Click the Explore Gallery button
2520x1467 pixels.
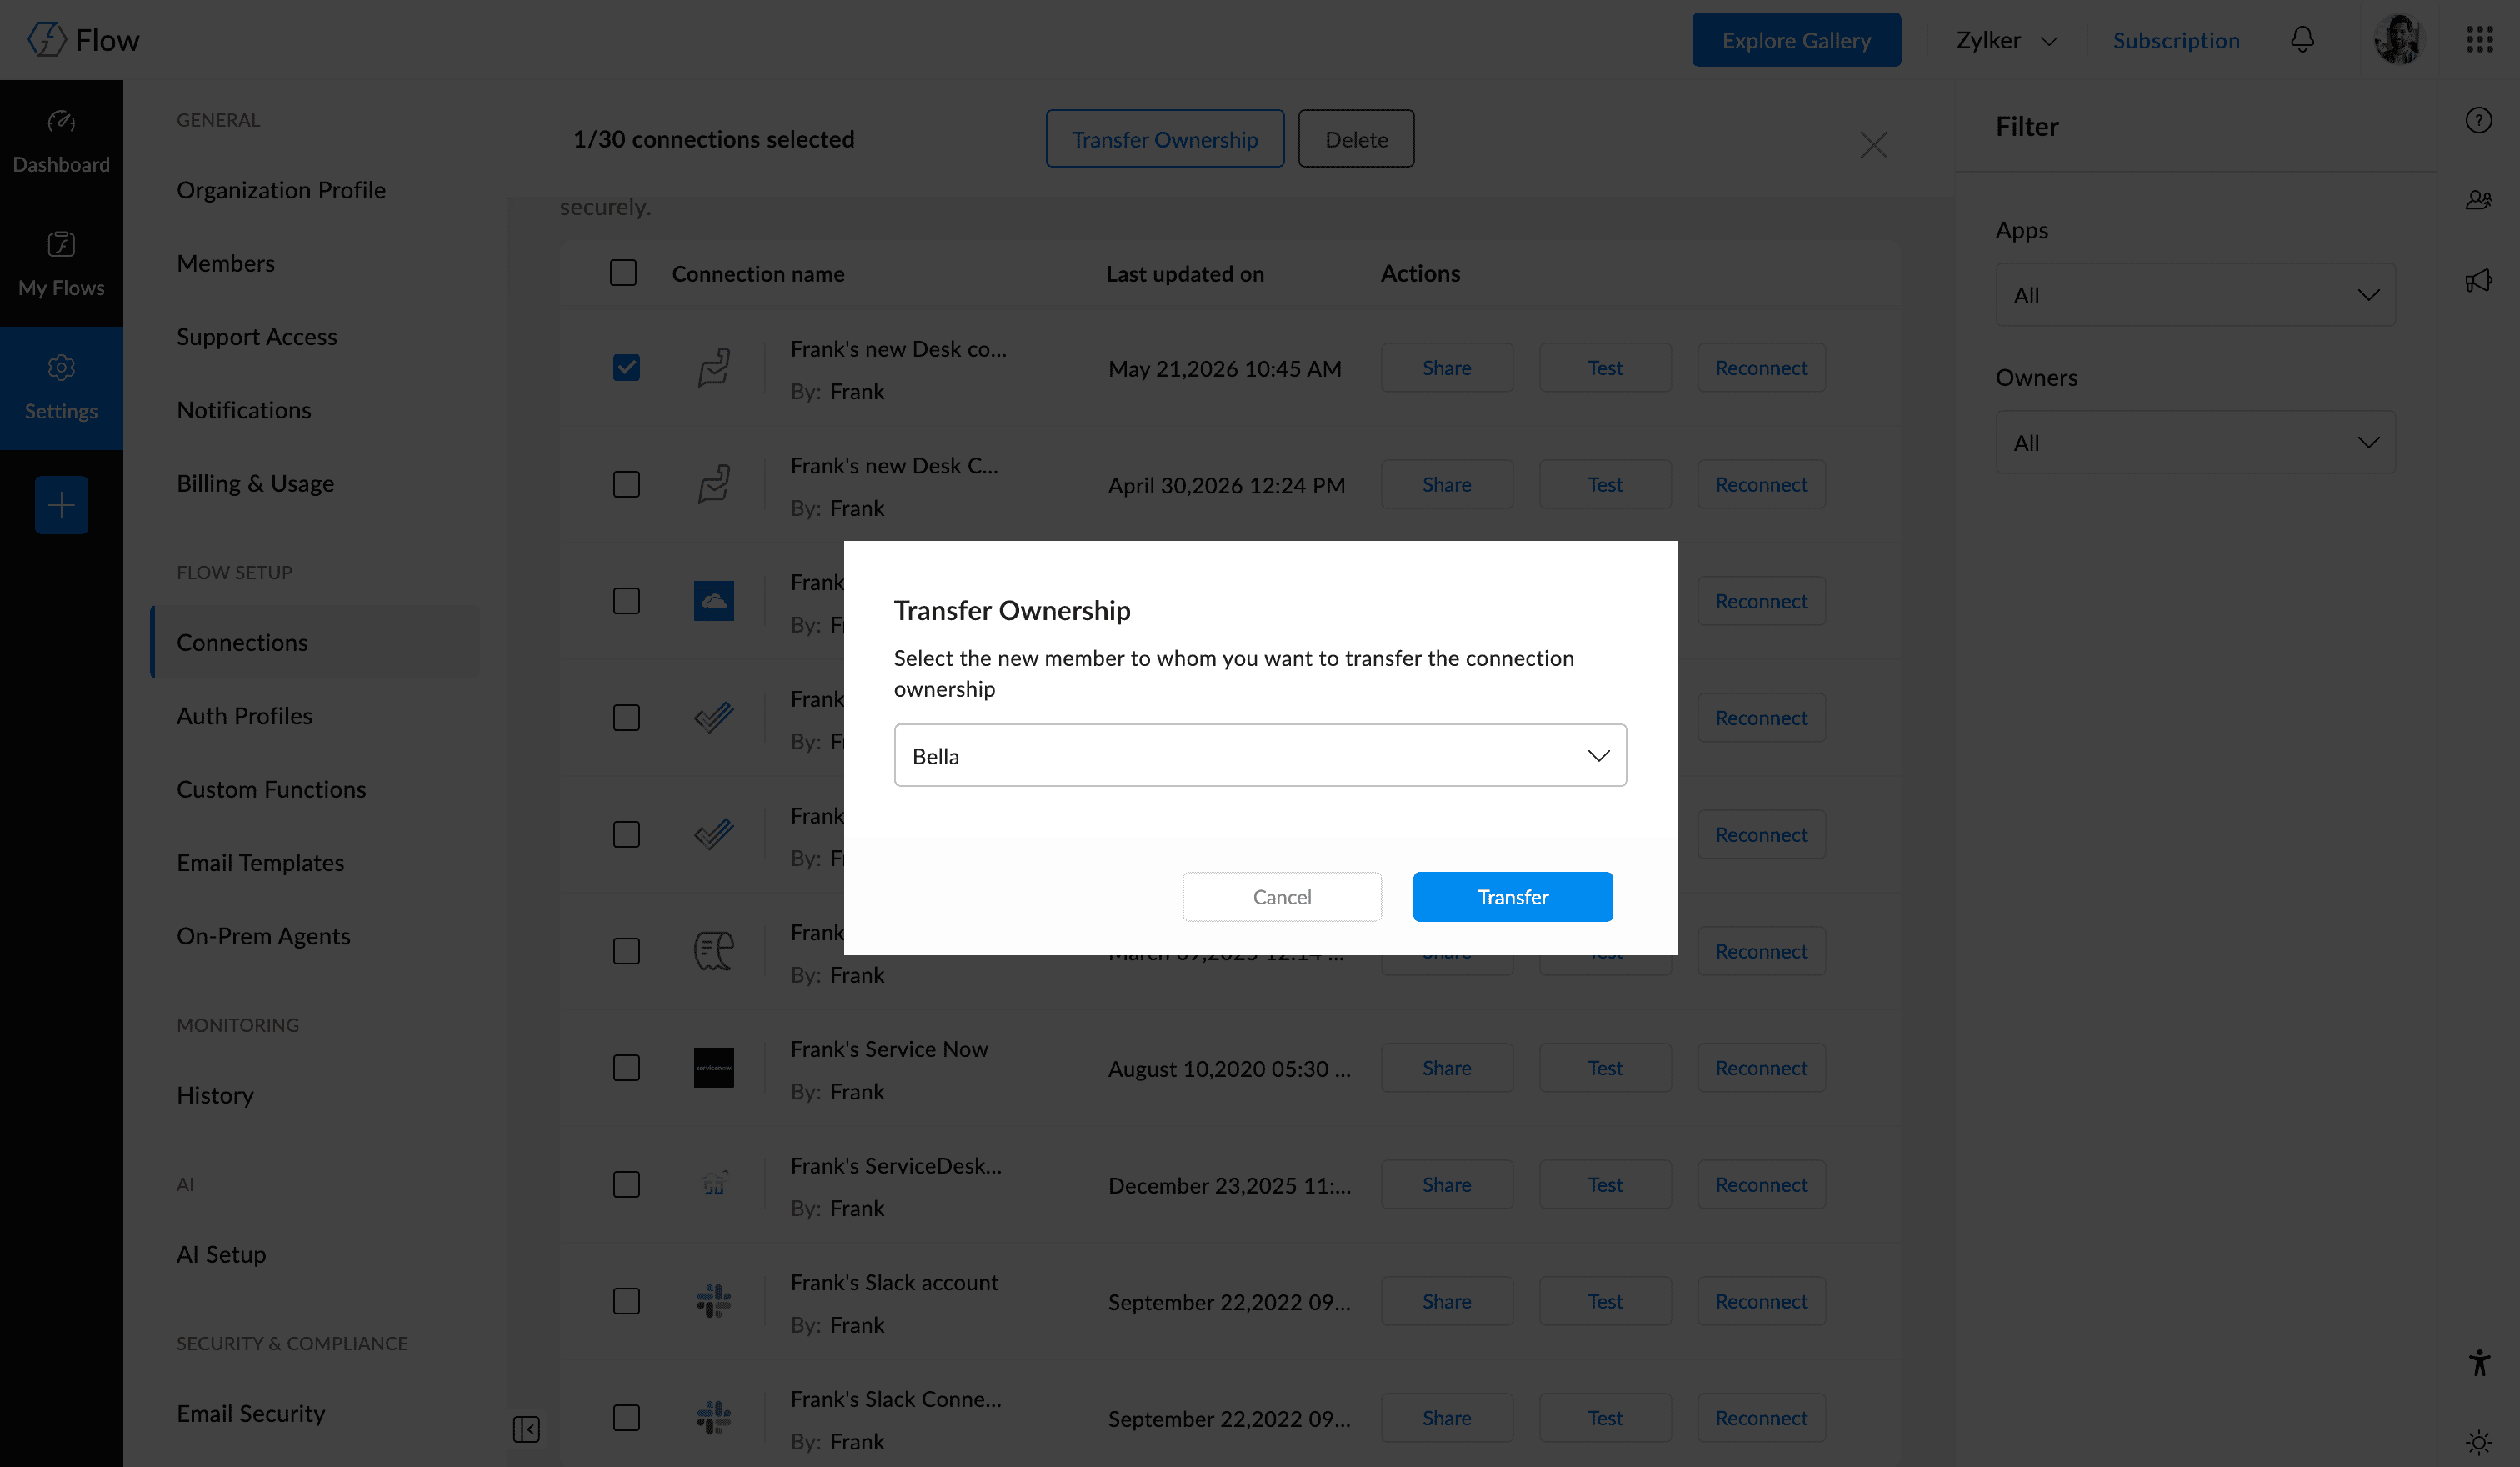(1796, 40)
